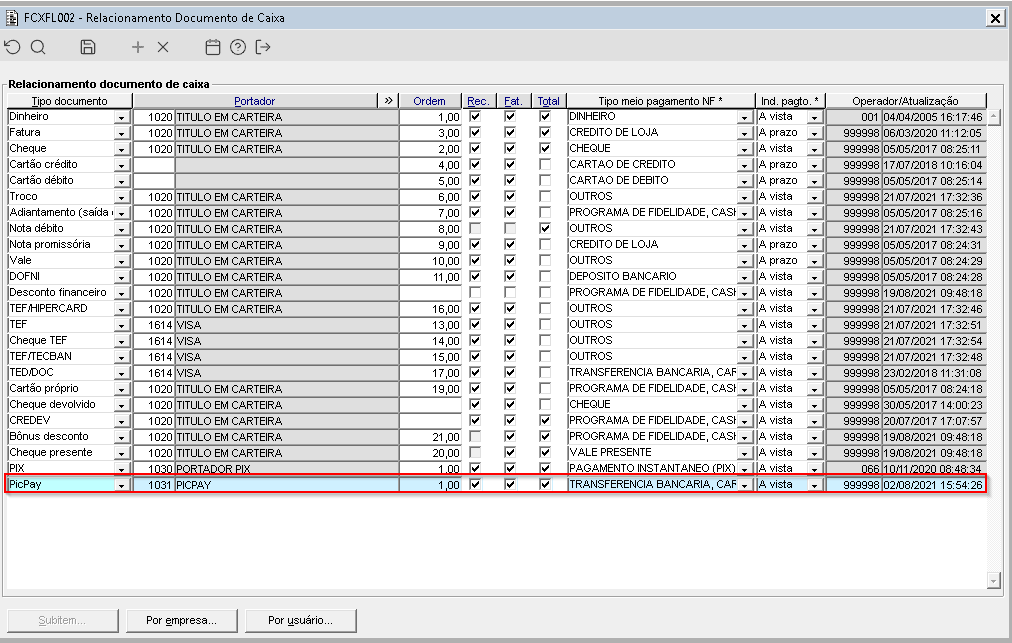Viewport: 1012px width, 643px height.
Task: Open the calendar toolbar icon
Action: (x=212, y=47)
